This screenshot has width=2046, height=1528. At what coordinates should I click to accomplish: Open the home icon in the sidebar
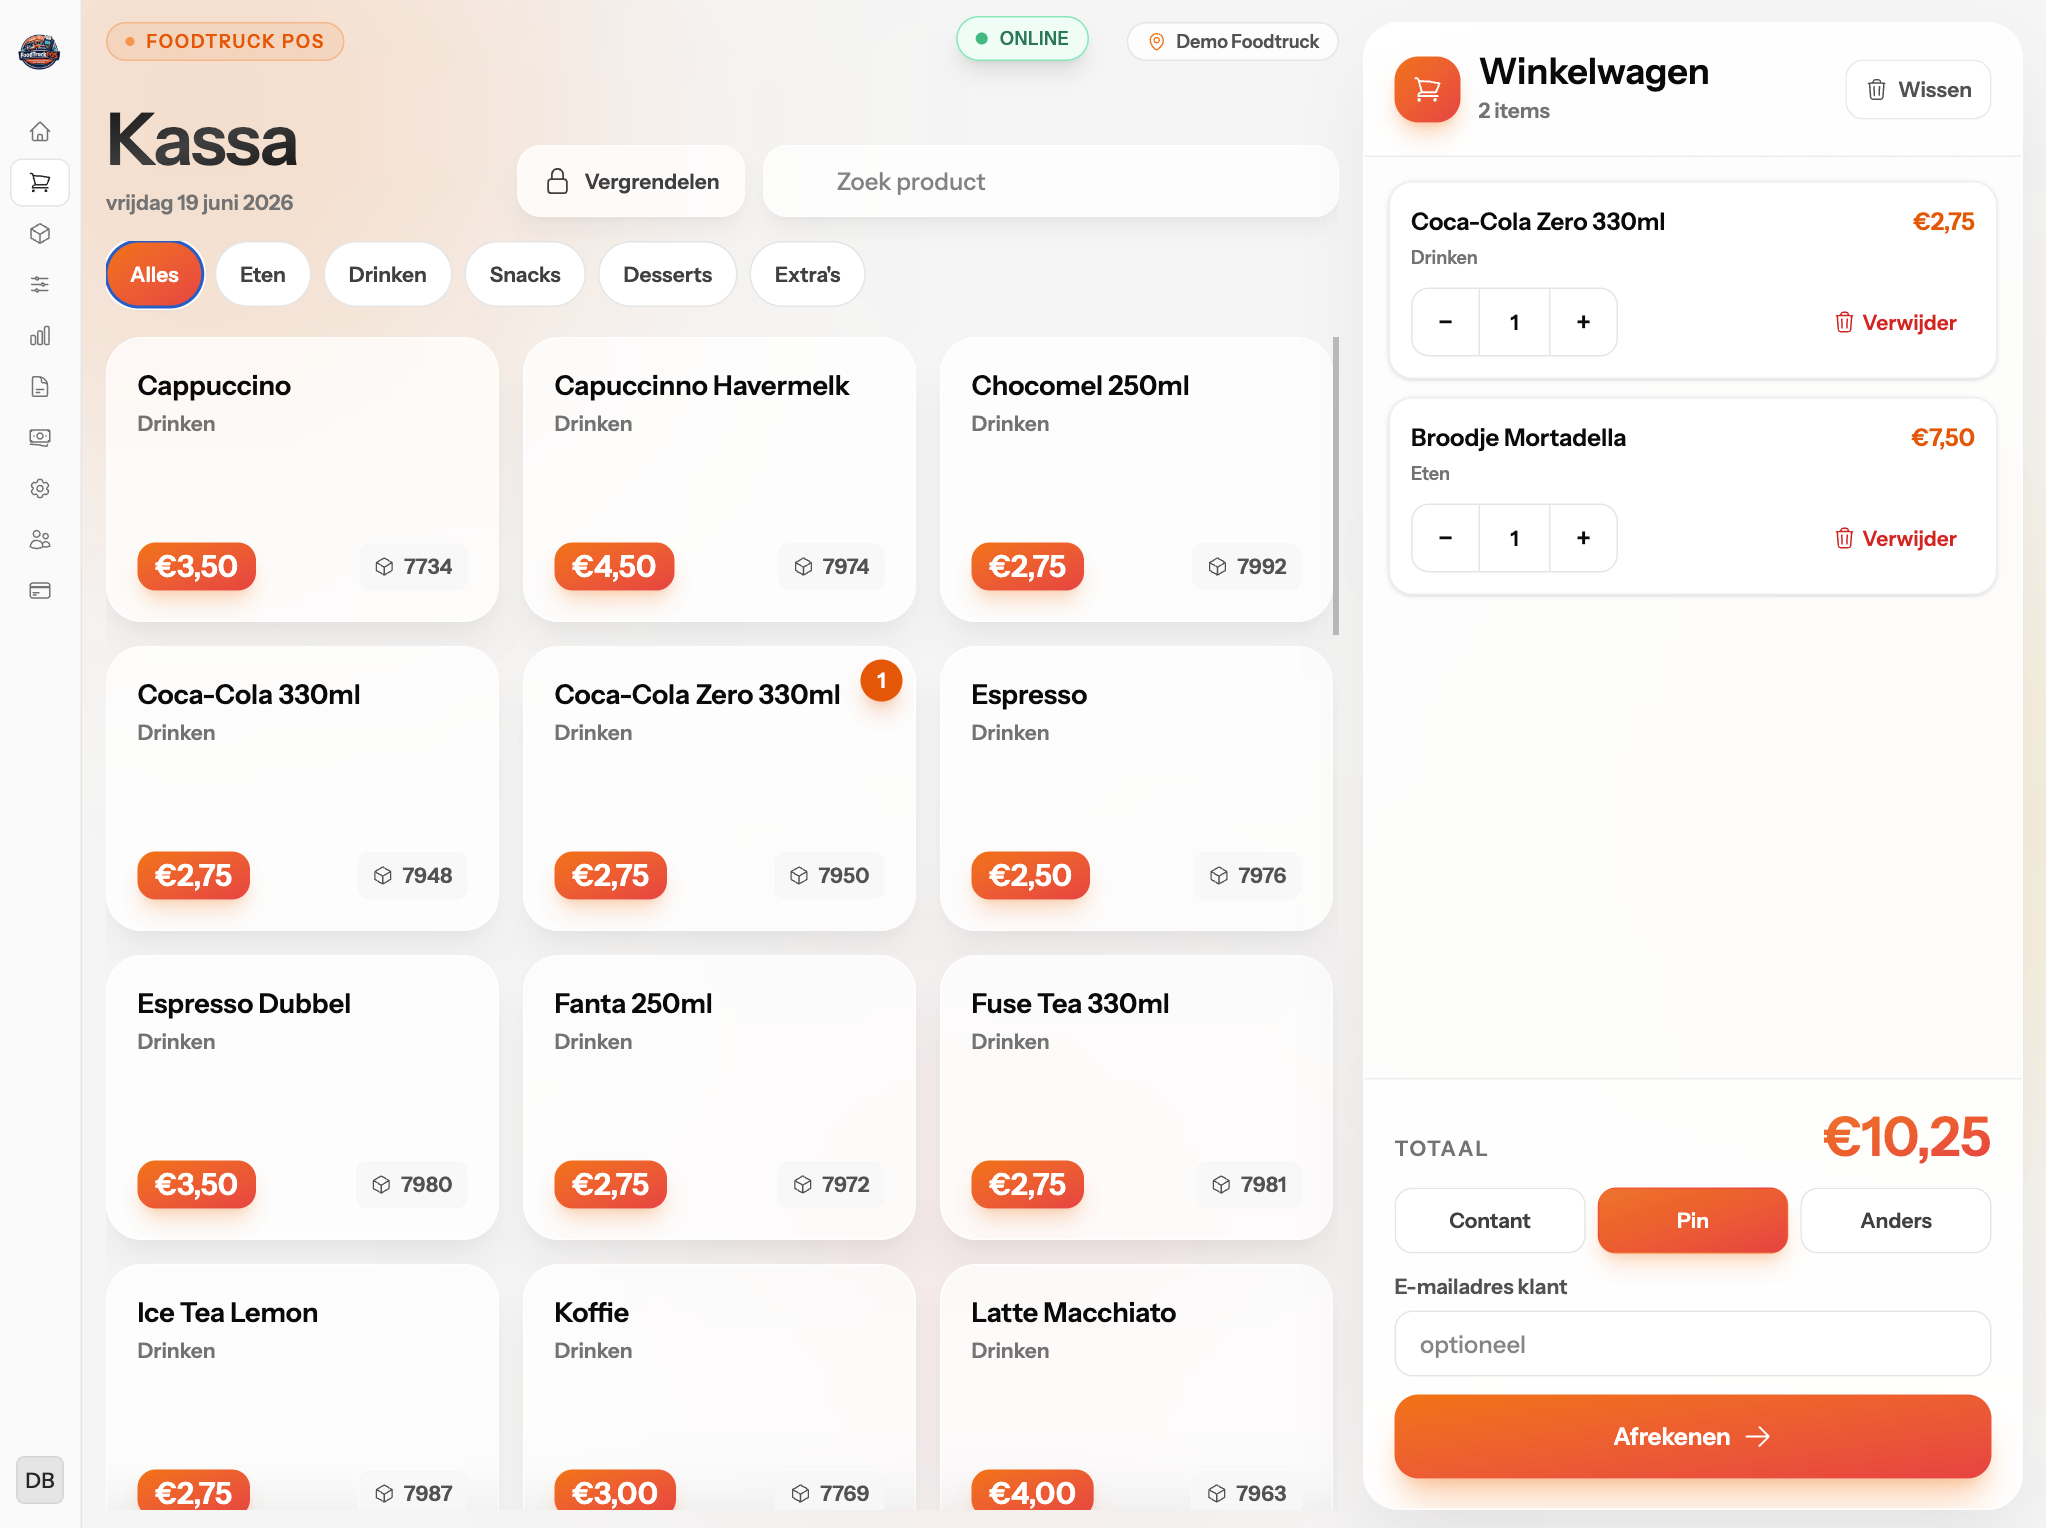pos(40,131)
